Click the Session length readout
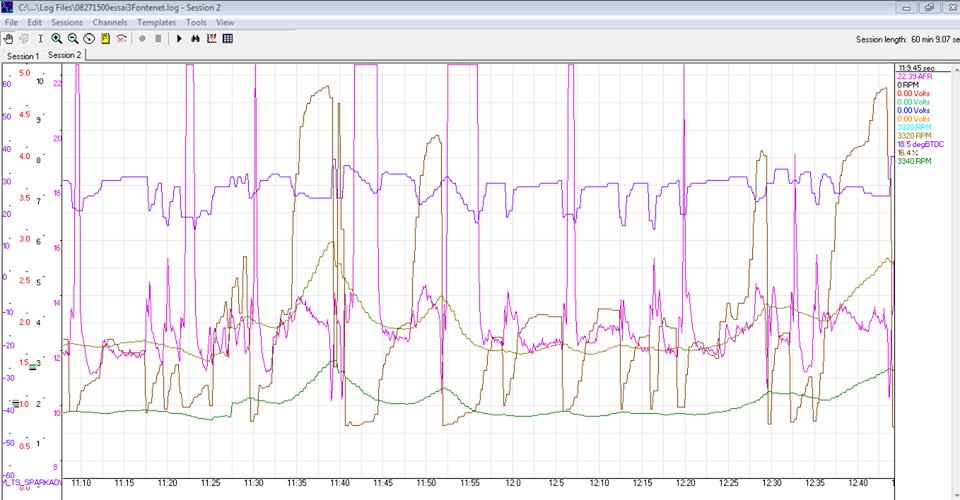The width and height of the screenshot is (960, 500). tap(907, 39)
